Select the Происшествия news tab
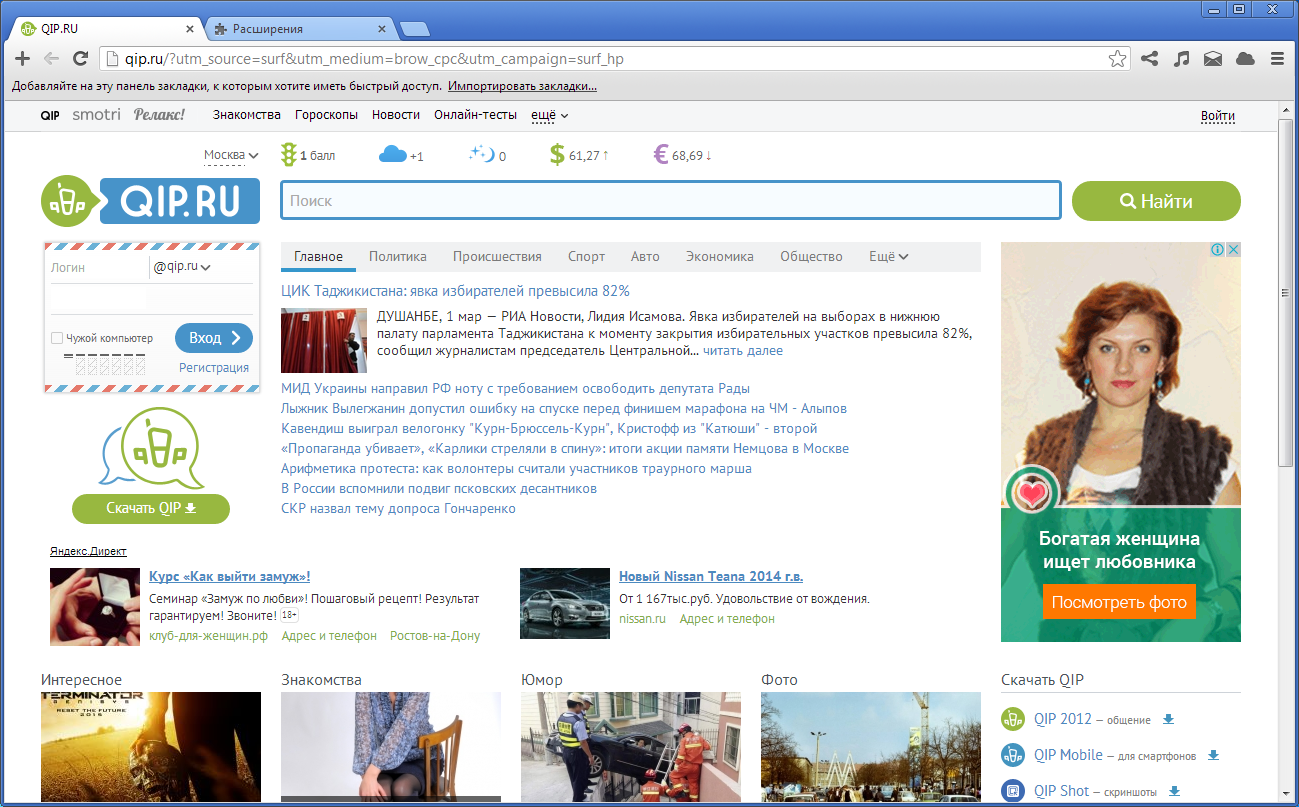This screenshot has width=1299, height=807. pyautogui.click(x=497, y=257)
